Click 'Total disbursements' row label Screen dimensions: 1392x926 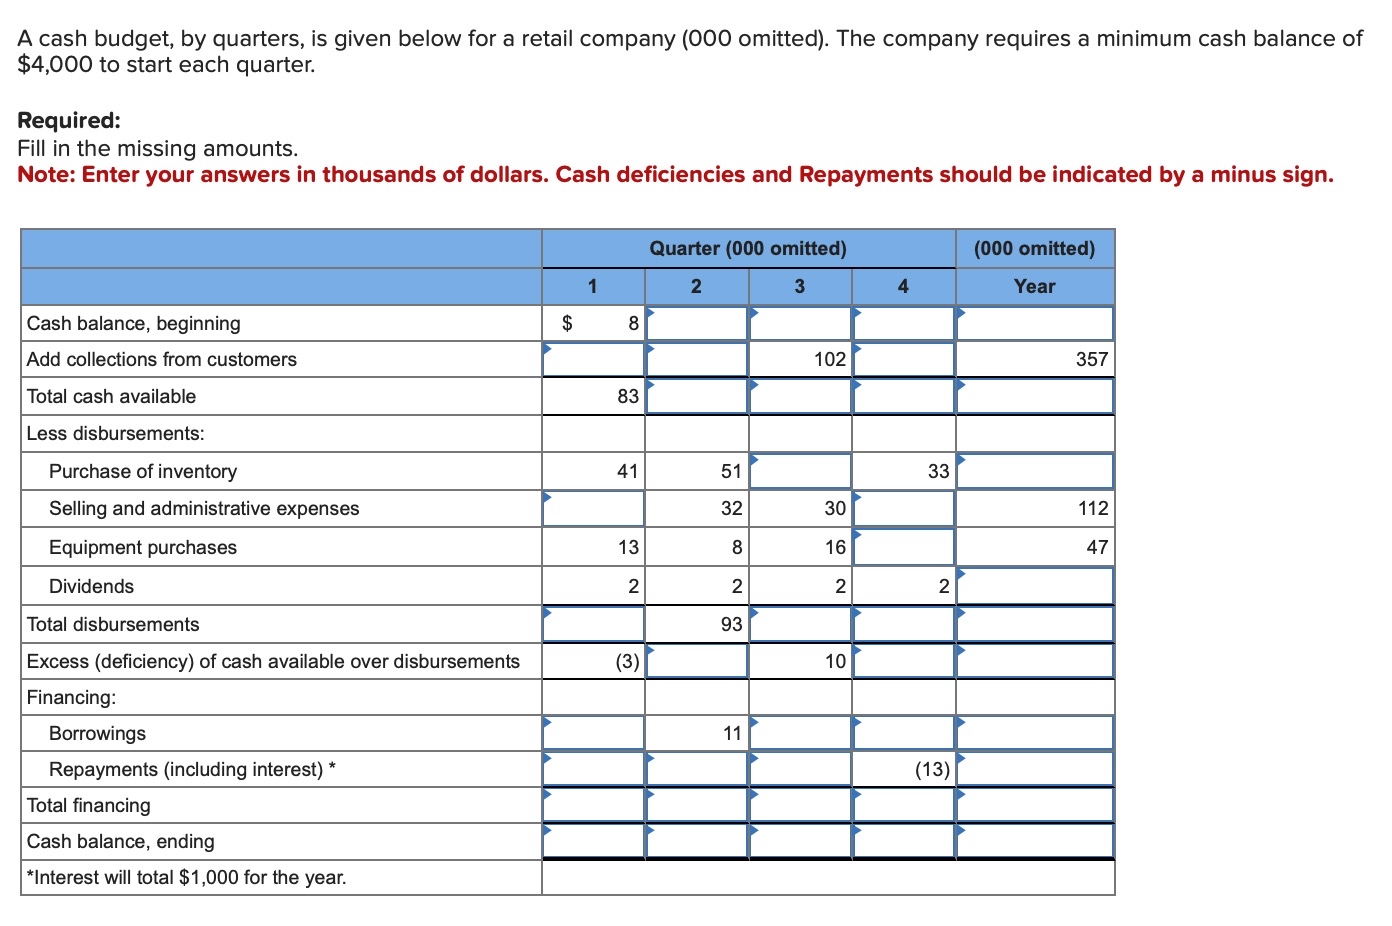point(113,624)
